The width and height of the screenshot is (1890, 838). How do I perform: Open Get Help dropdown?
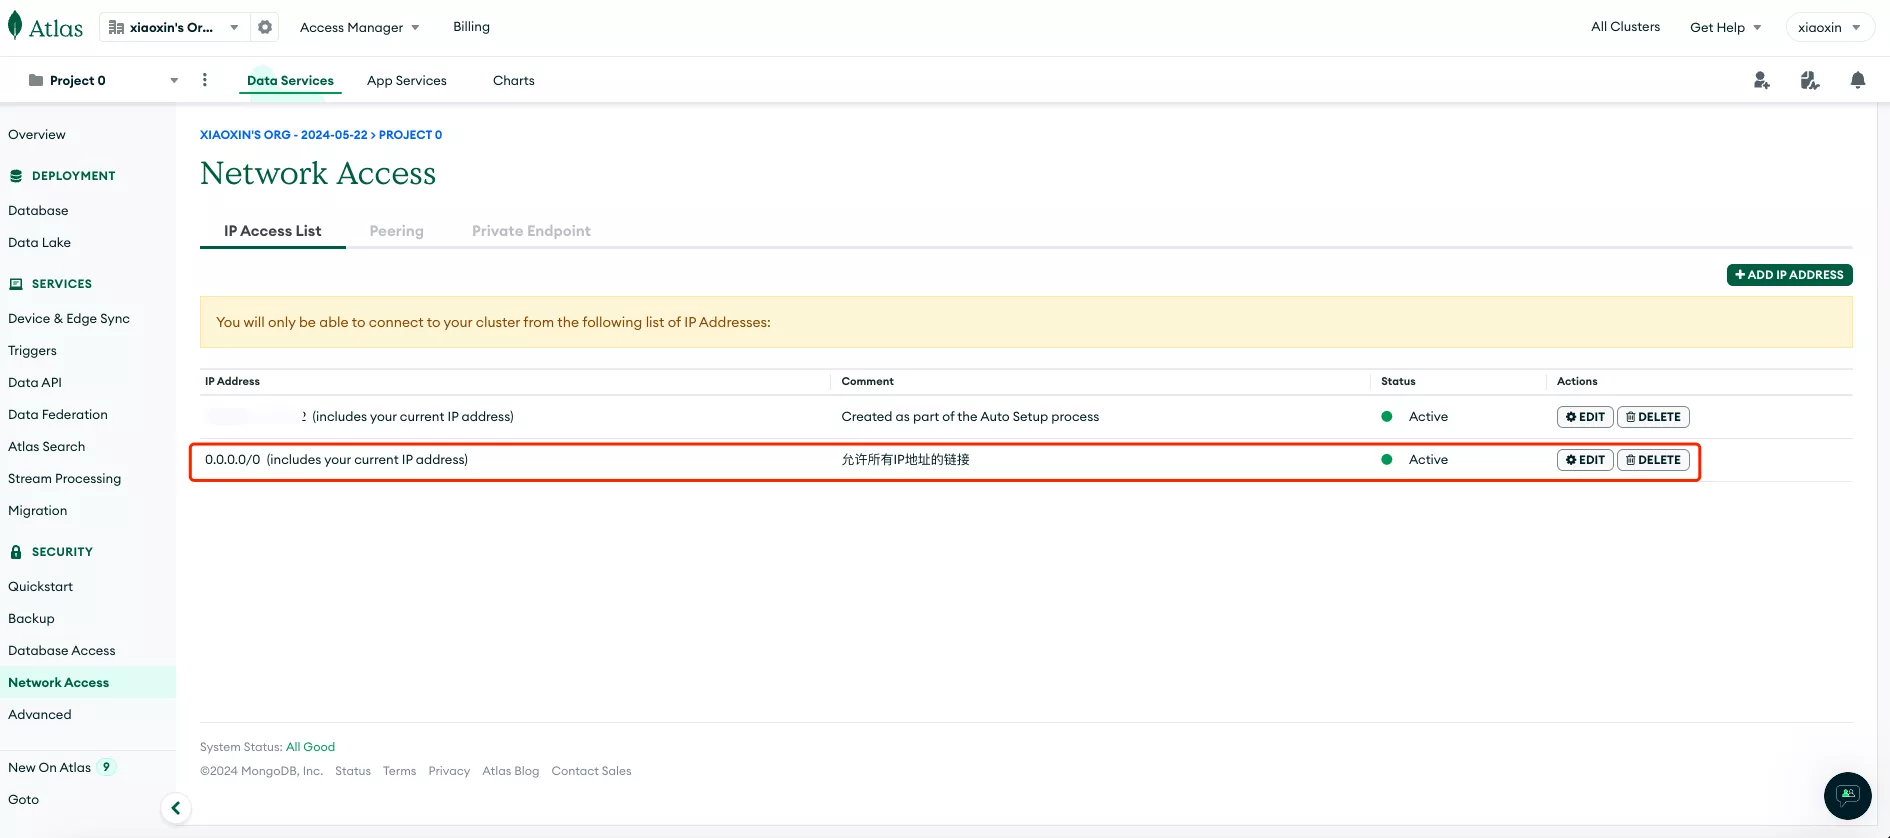(1726, 28)
